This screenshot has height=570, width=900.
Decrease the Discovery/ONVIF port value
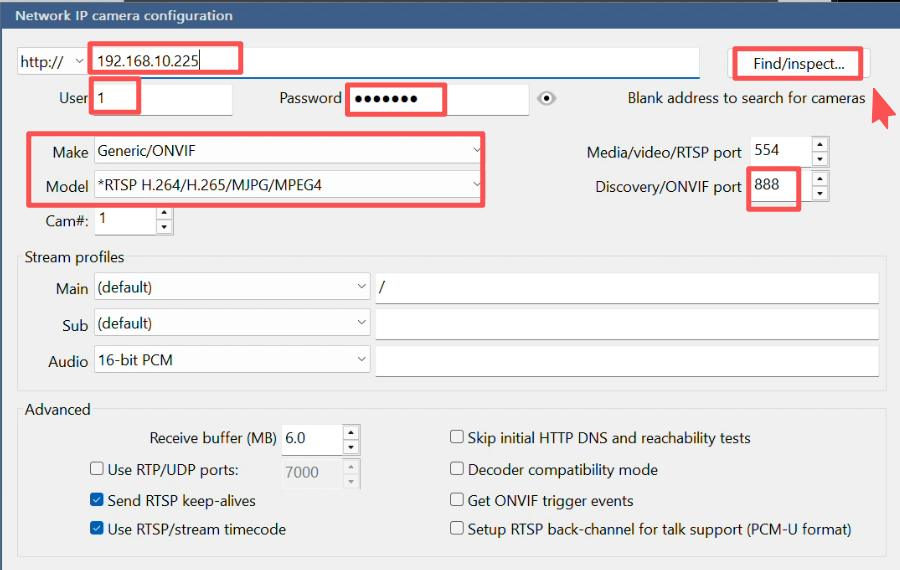click(x=820, y=193)
